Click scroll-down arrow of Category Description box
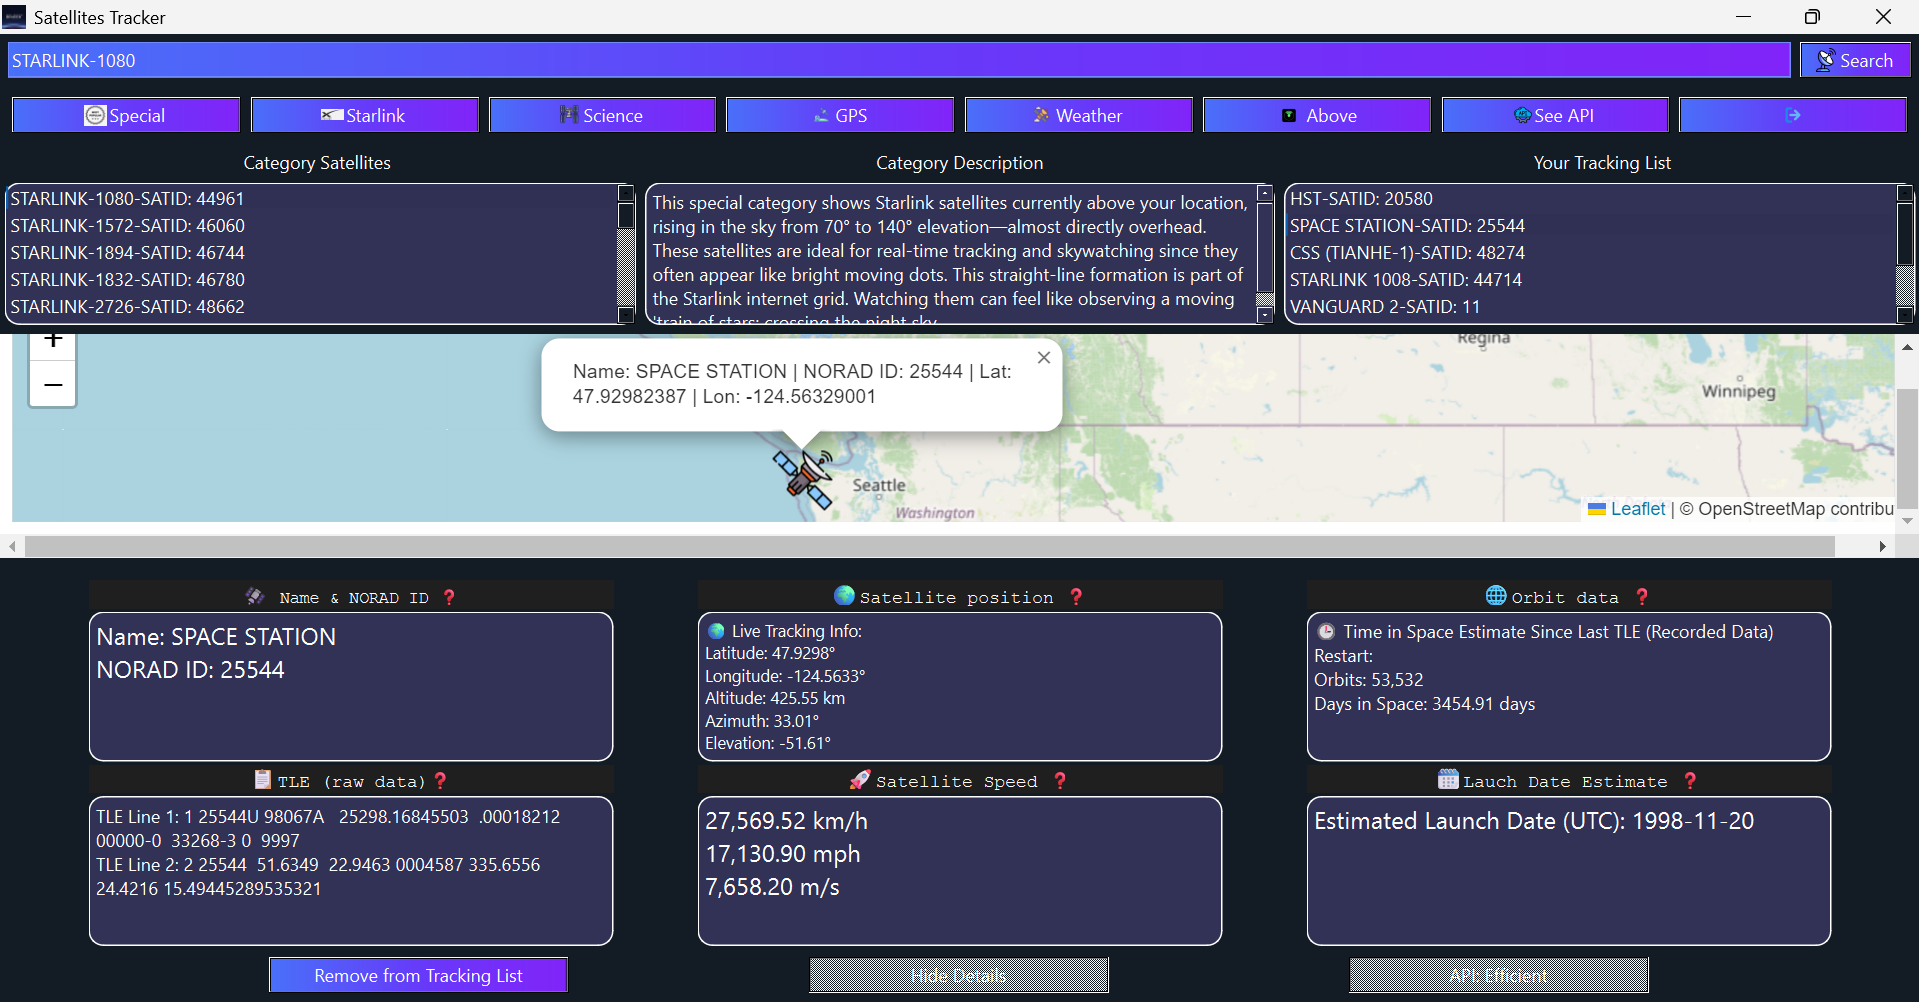 1265,315
